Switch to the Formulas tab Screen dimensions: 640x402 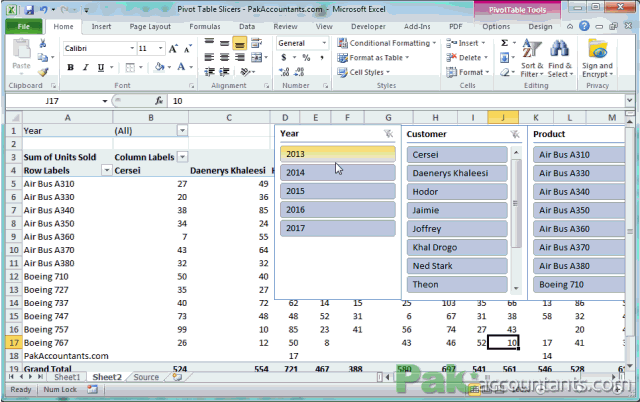pos(205,27)
